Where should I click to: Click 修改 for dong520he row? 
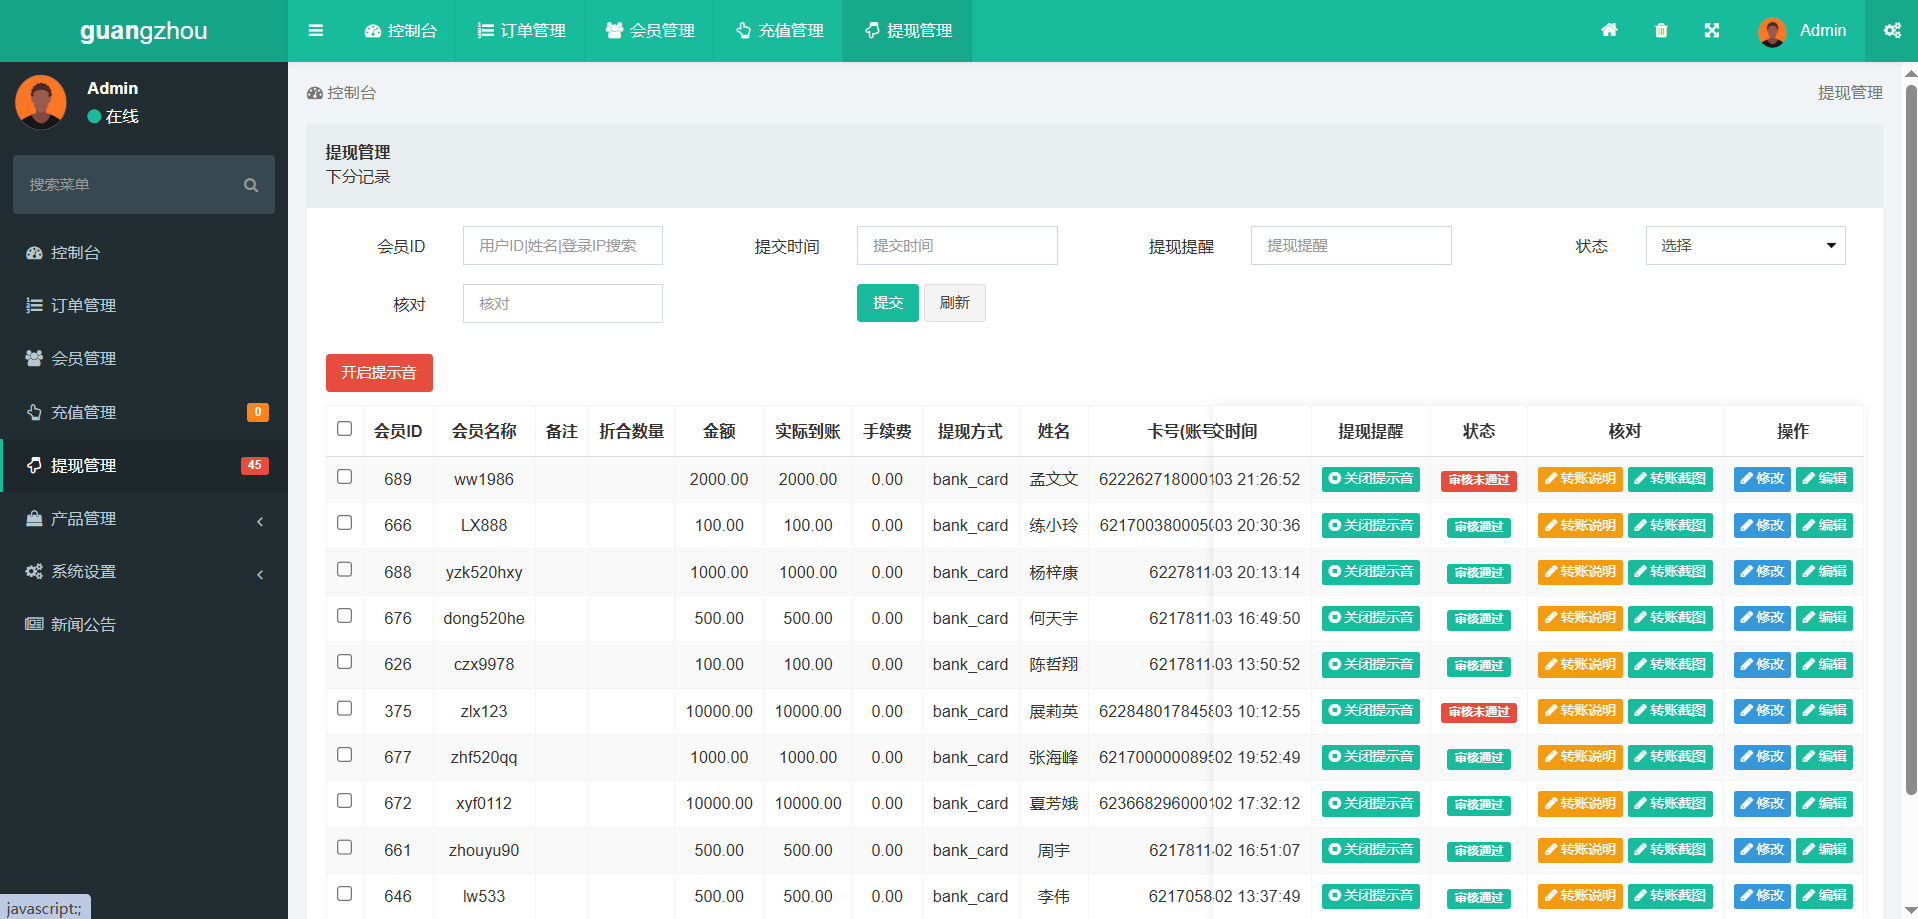click(x=1762, y=618)
